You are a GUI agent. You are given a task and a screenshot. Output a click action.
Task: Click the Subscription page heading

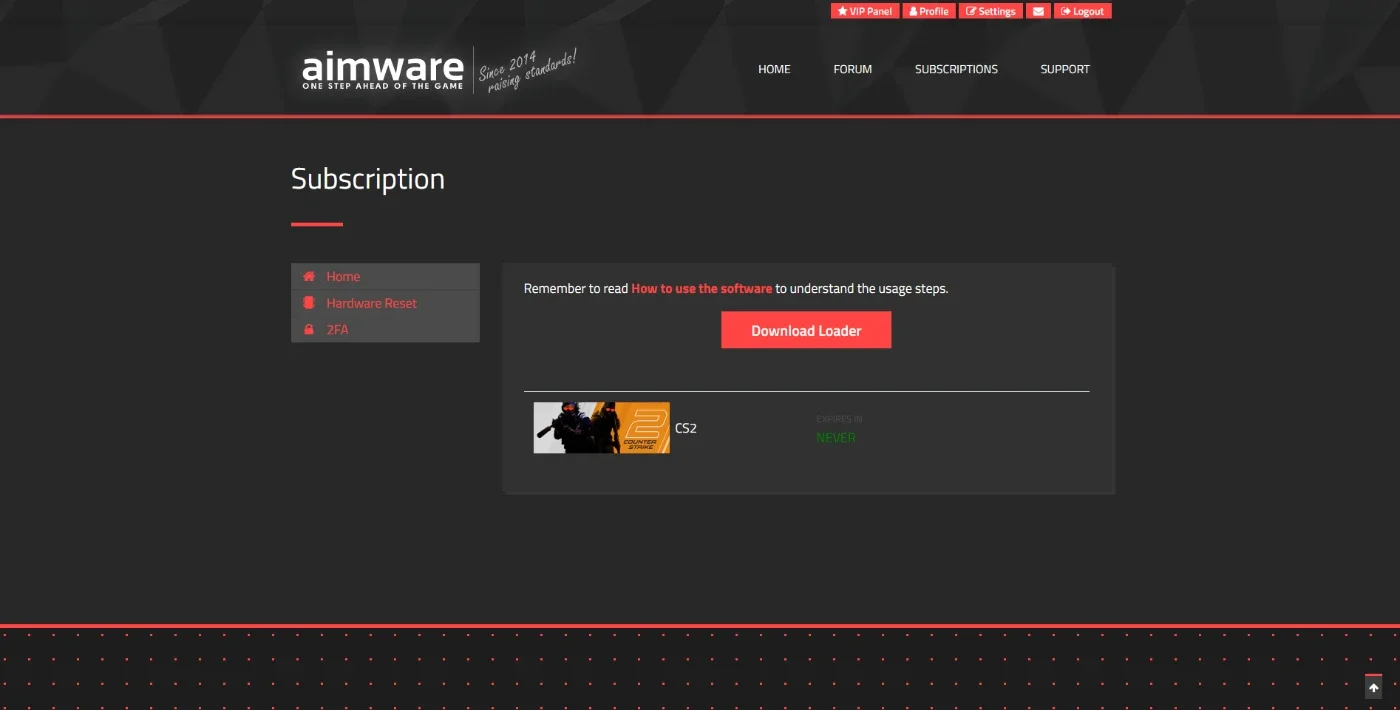tap(368, 179)
